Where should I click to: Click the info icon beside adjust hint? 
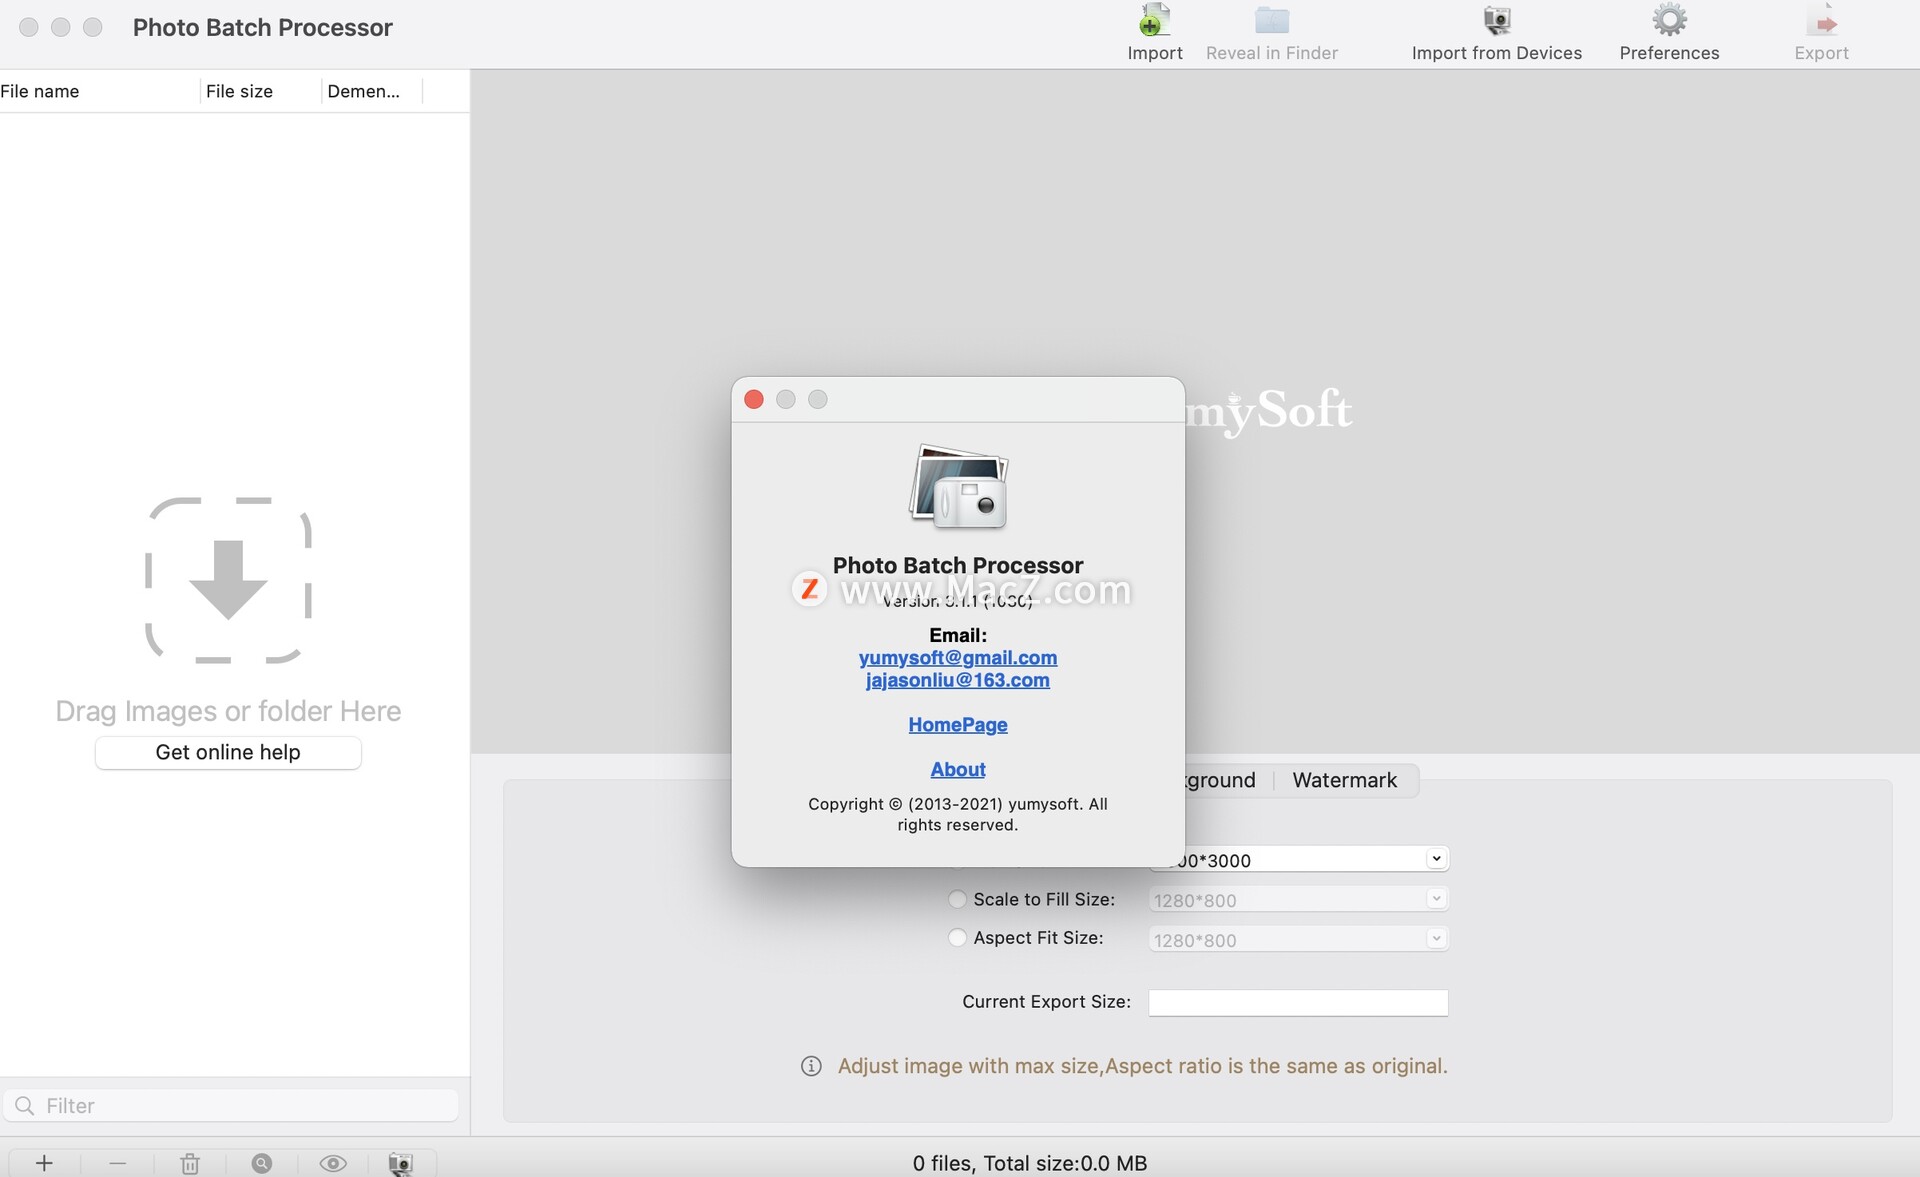coord(811,1066)
